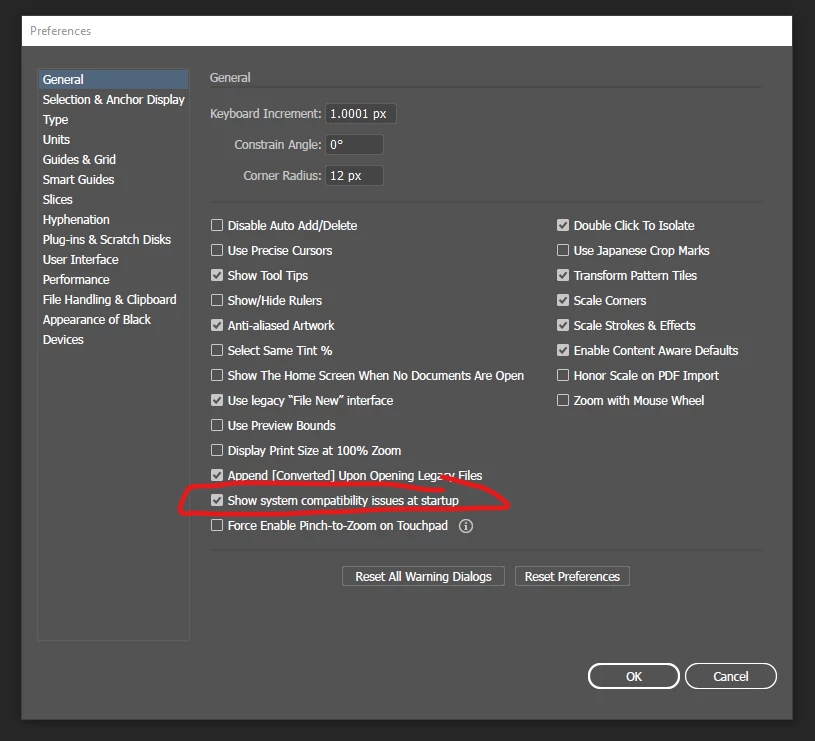Cancel the Preferences dialog
The image size is (815, 741).
tap(731, 676)
